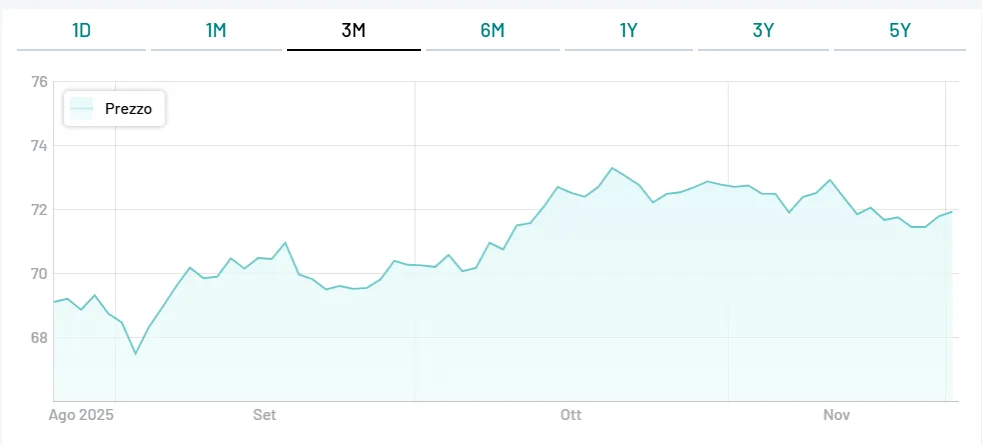Select the 1D time range tab
Image resolution: width=982 pixels, height=445 pixels.
pyautogui.click(x=82, y=30)
